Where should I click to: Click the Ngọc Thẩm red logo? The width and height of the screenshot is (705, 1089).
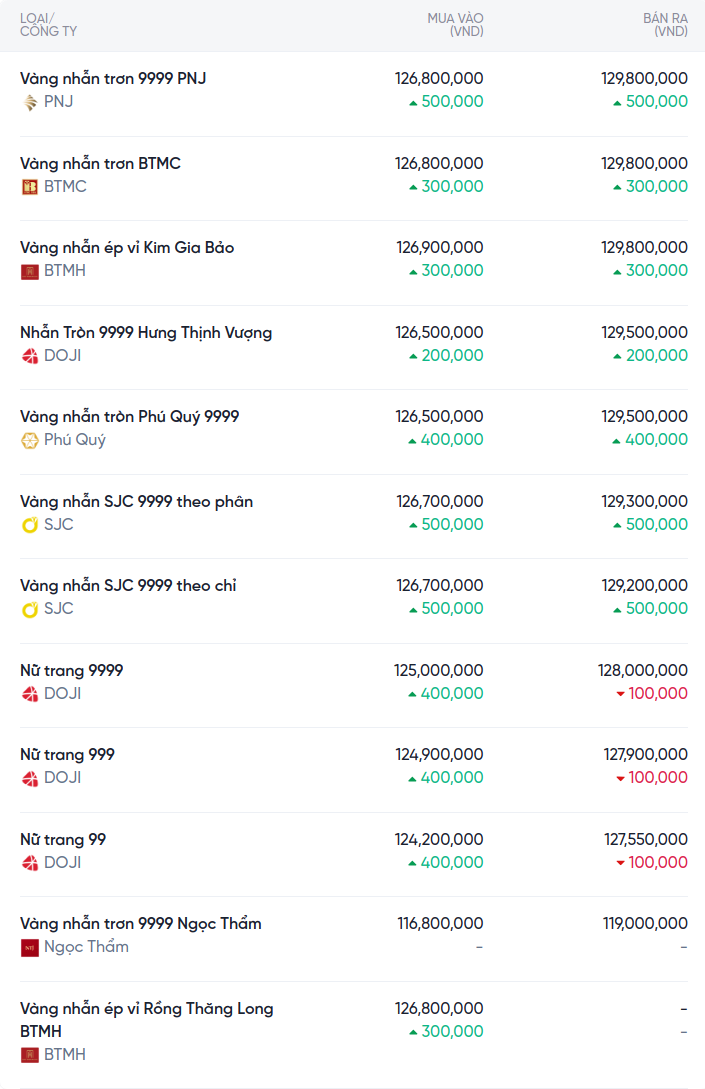pos(30,947)
